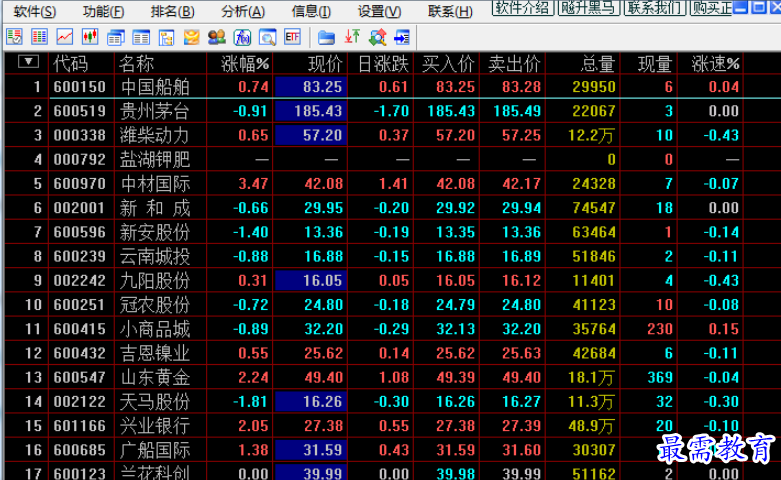This screenshot has width=781, height=480.
Task: Open the blue folder icon
Action: point(326,37)
